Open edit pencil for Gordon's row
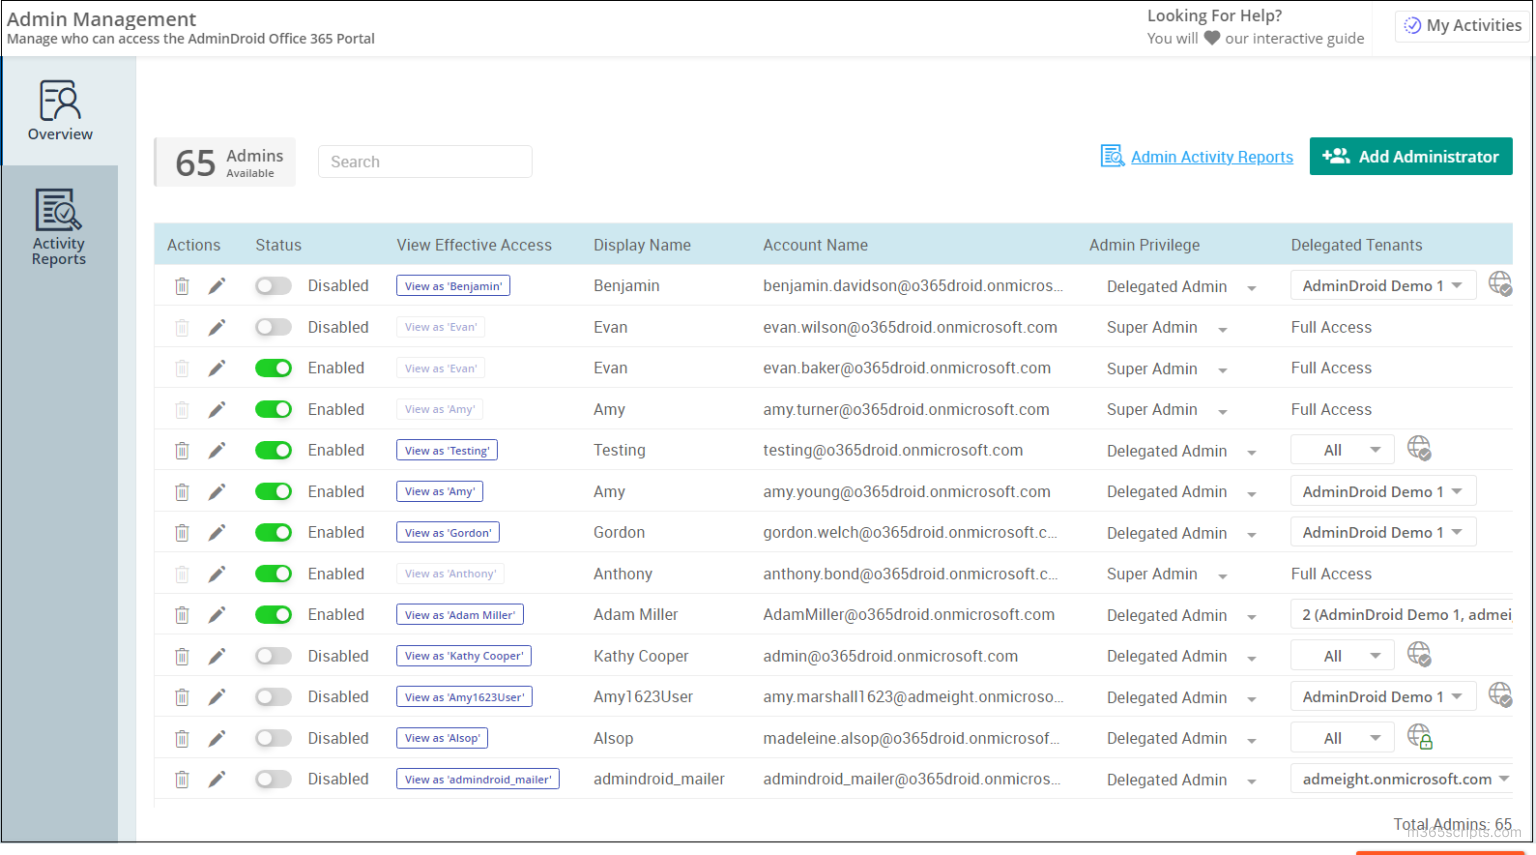1536x855 pixels. coord(216,532)
